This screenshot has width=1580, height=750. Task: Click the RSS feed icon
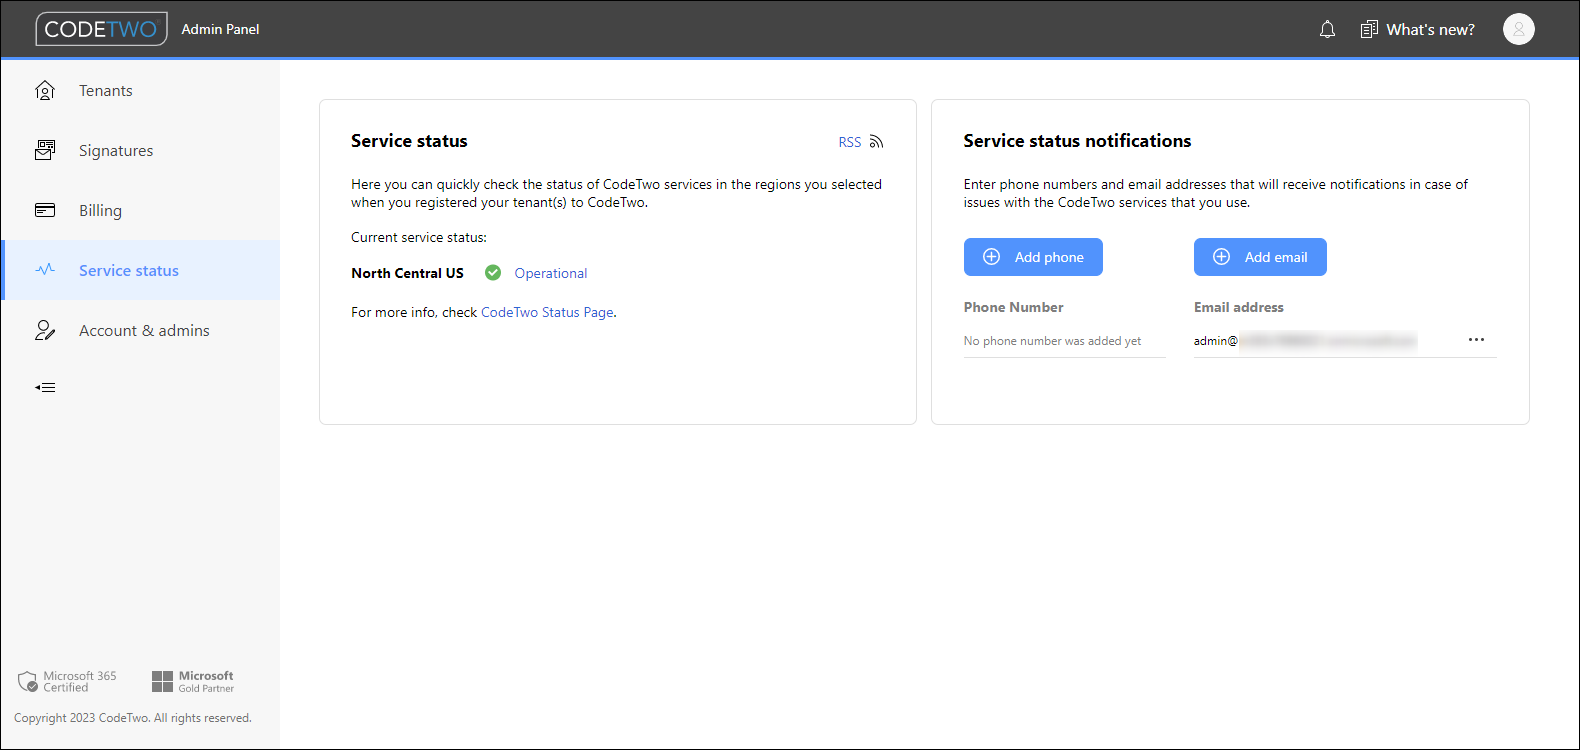click(876, 142)
